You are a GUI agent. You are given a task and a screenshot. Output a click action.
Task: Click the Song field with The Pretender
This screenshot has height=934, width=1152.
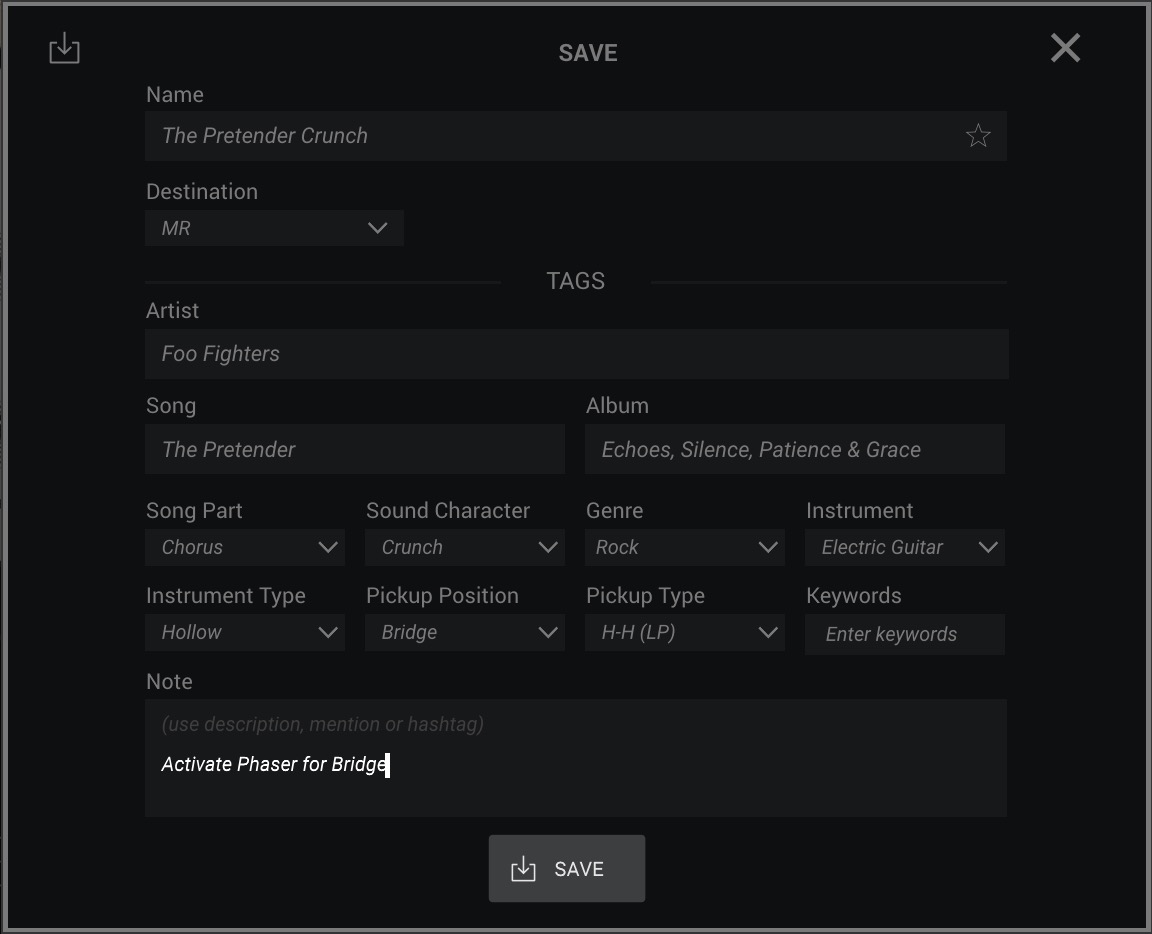click(355, 449)
